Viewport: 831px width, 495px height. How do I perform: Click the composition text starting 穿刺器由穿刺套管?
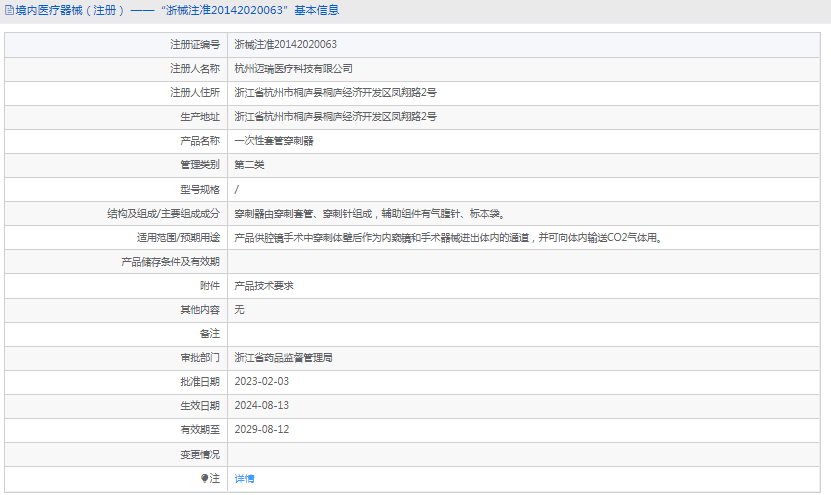(x=370, y=214)
